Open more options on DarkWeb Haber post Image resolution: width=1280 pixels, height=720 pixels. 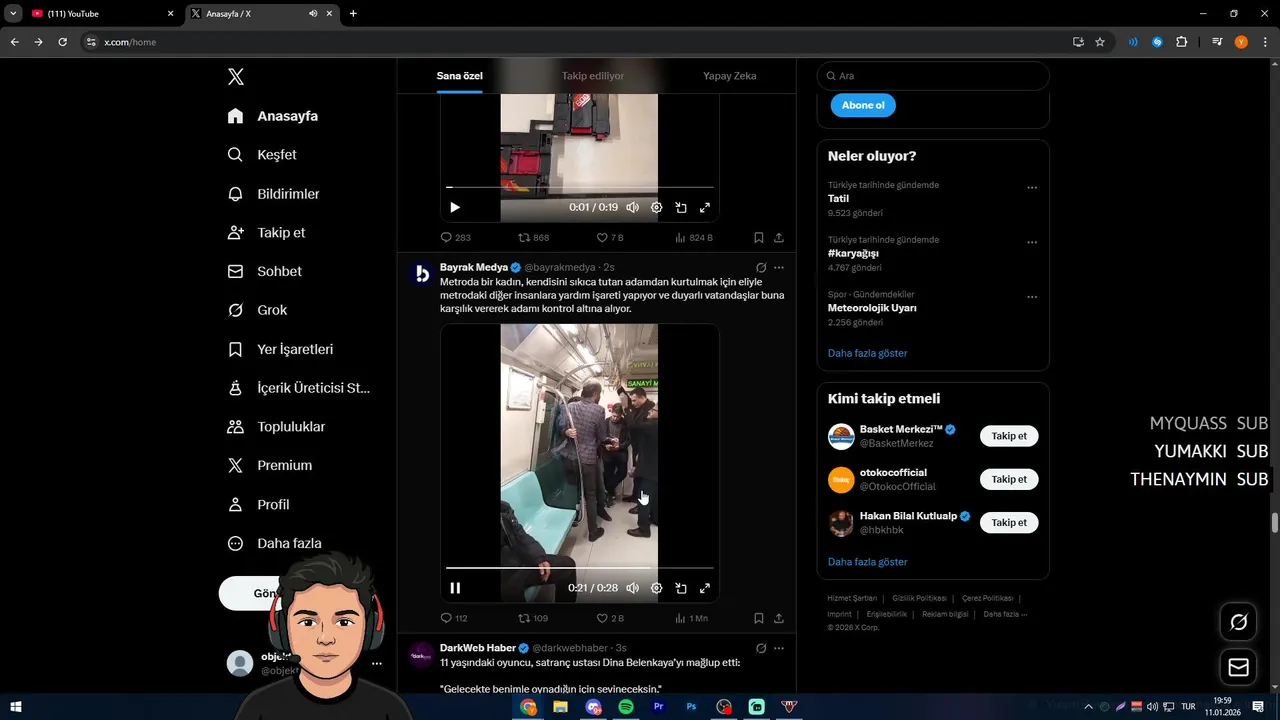pyautogui.click(x=779, y=648)
